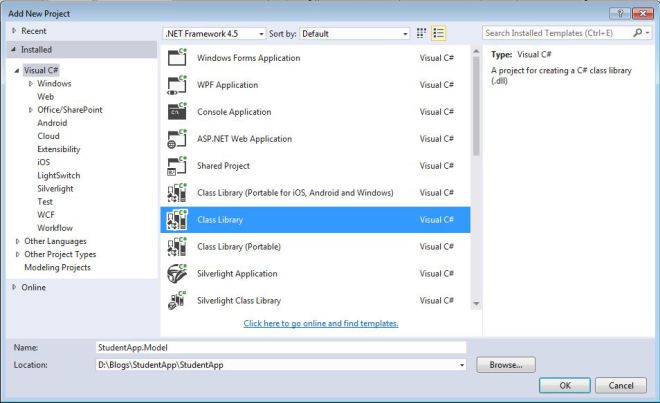Select the Silverlight Class Library name
The width and height of the screenshot is (660, 403).
point(239,301)
